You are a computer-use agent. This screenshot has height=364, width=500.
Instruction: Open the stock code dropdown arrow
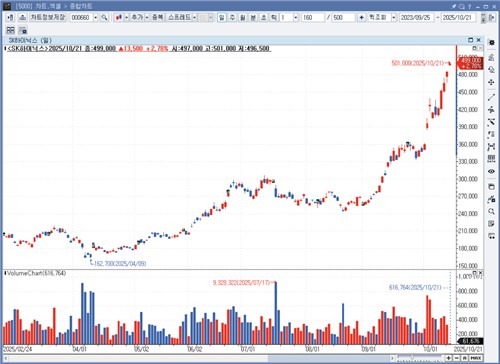pyautogui.click(x=95, y=17)
